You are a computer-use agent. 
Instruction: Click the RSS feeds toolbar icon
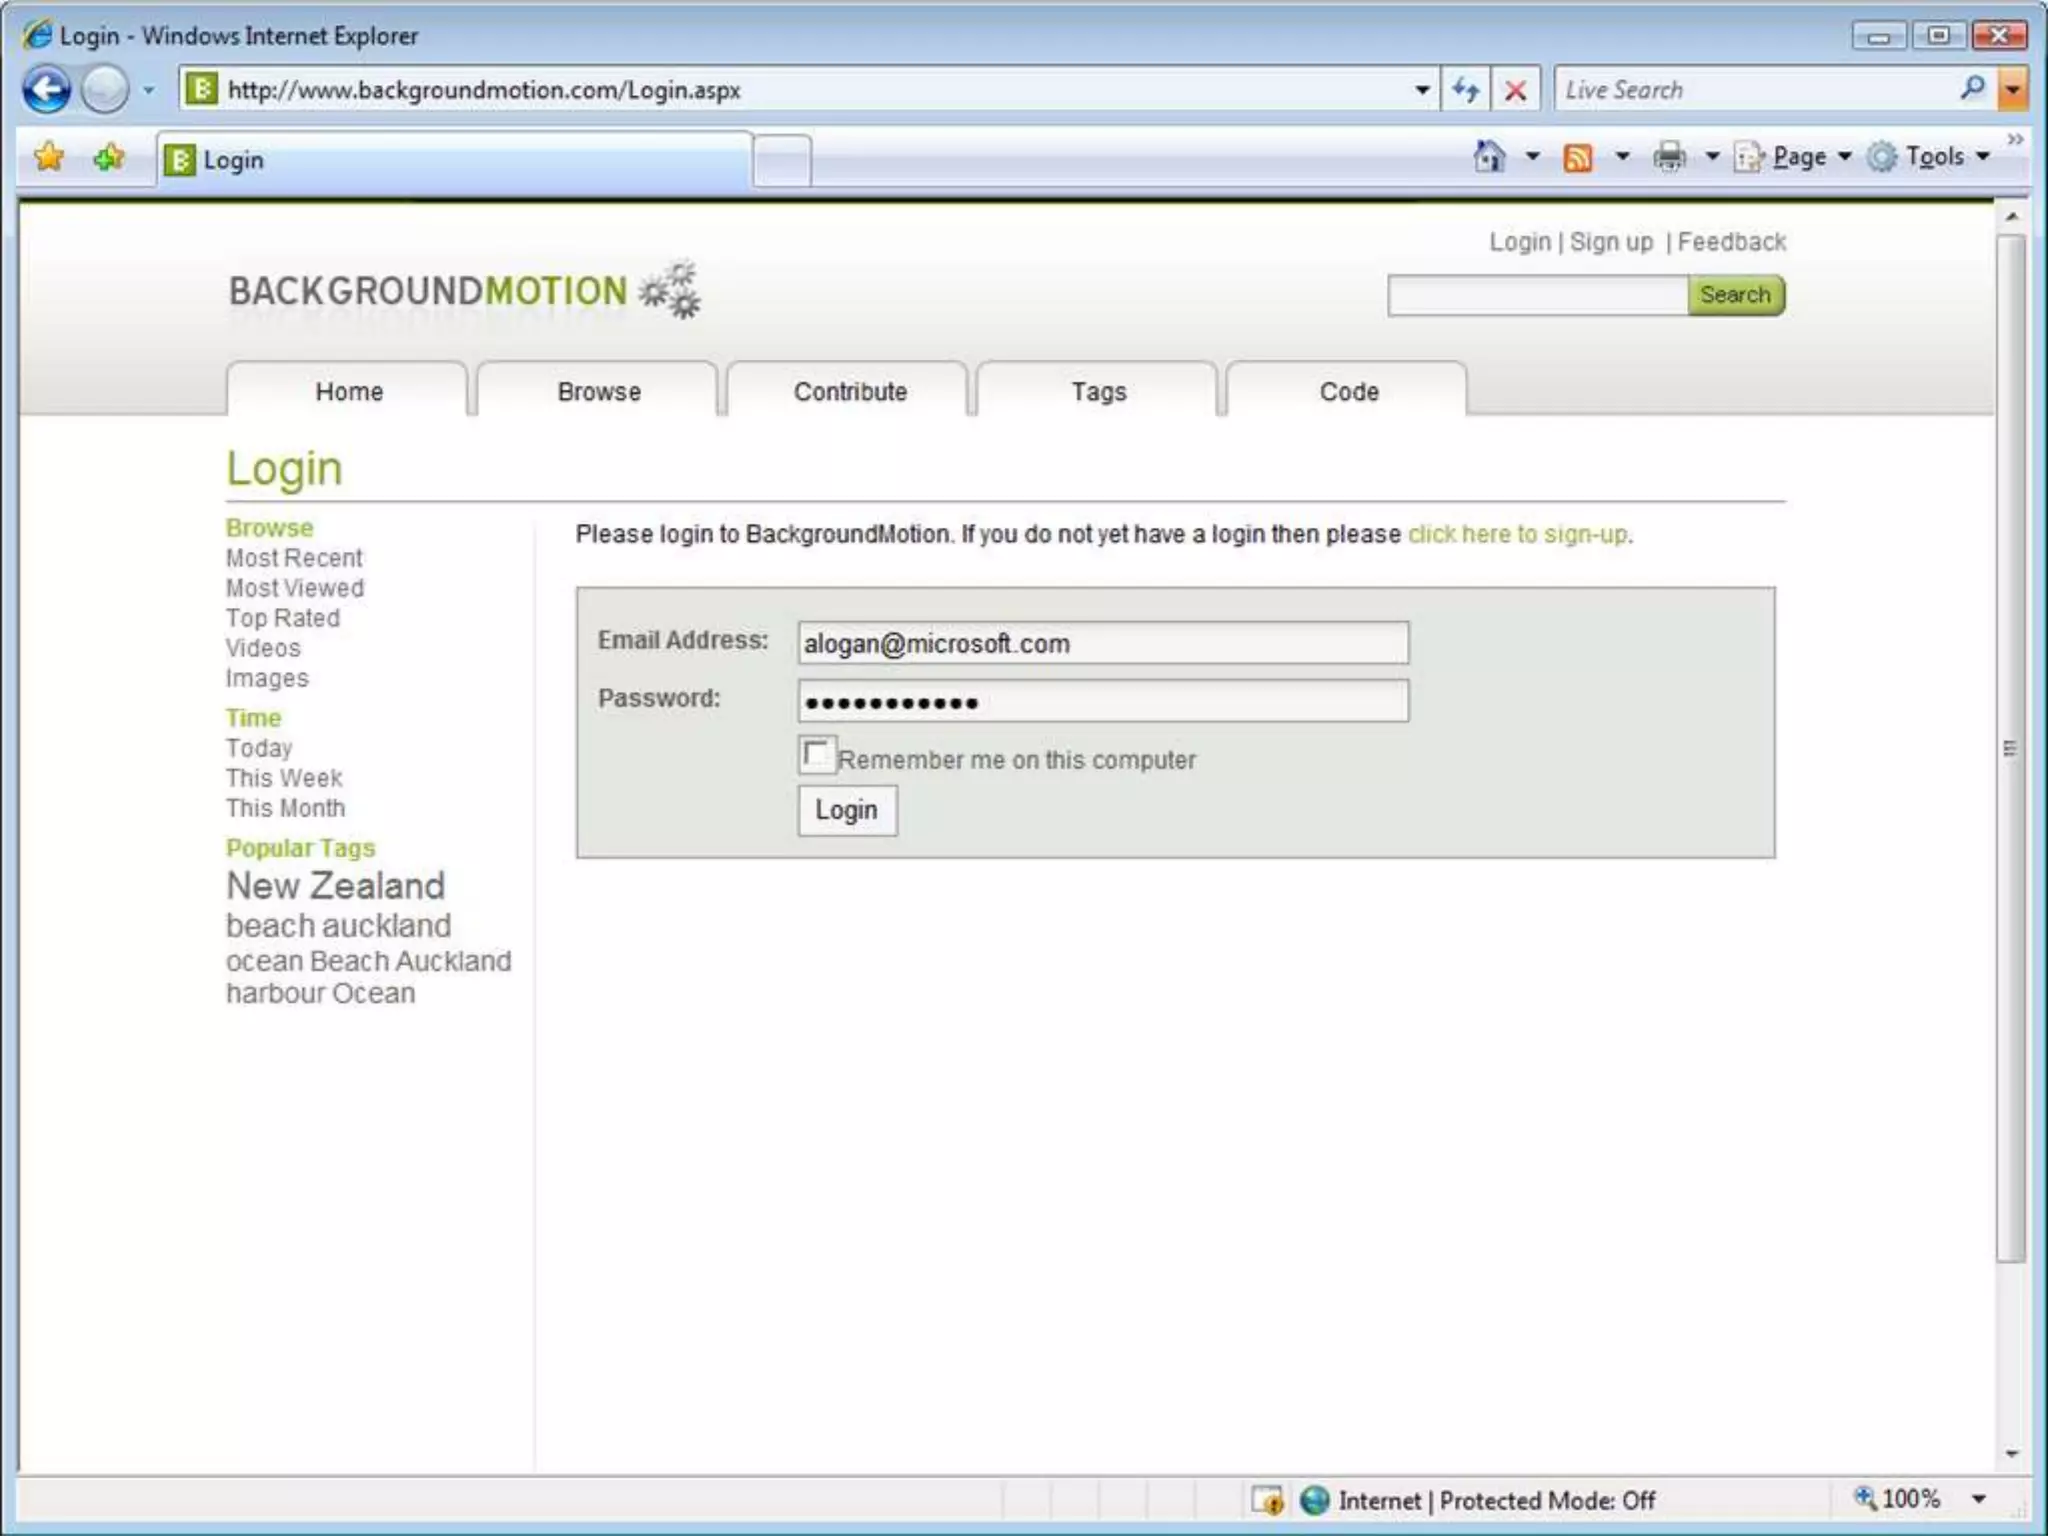coord(1577,157)
